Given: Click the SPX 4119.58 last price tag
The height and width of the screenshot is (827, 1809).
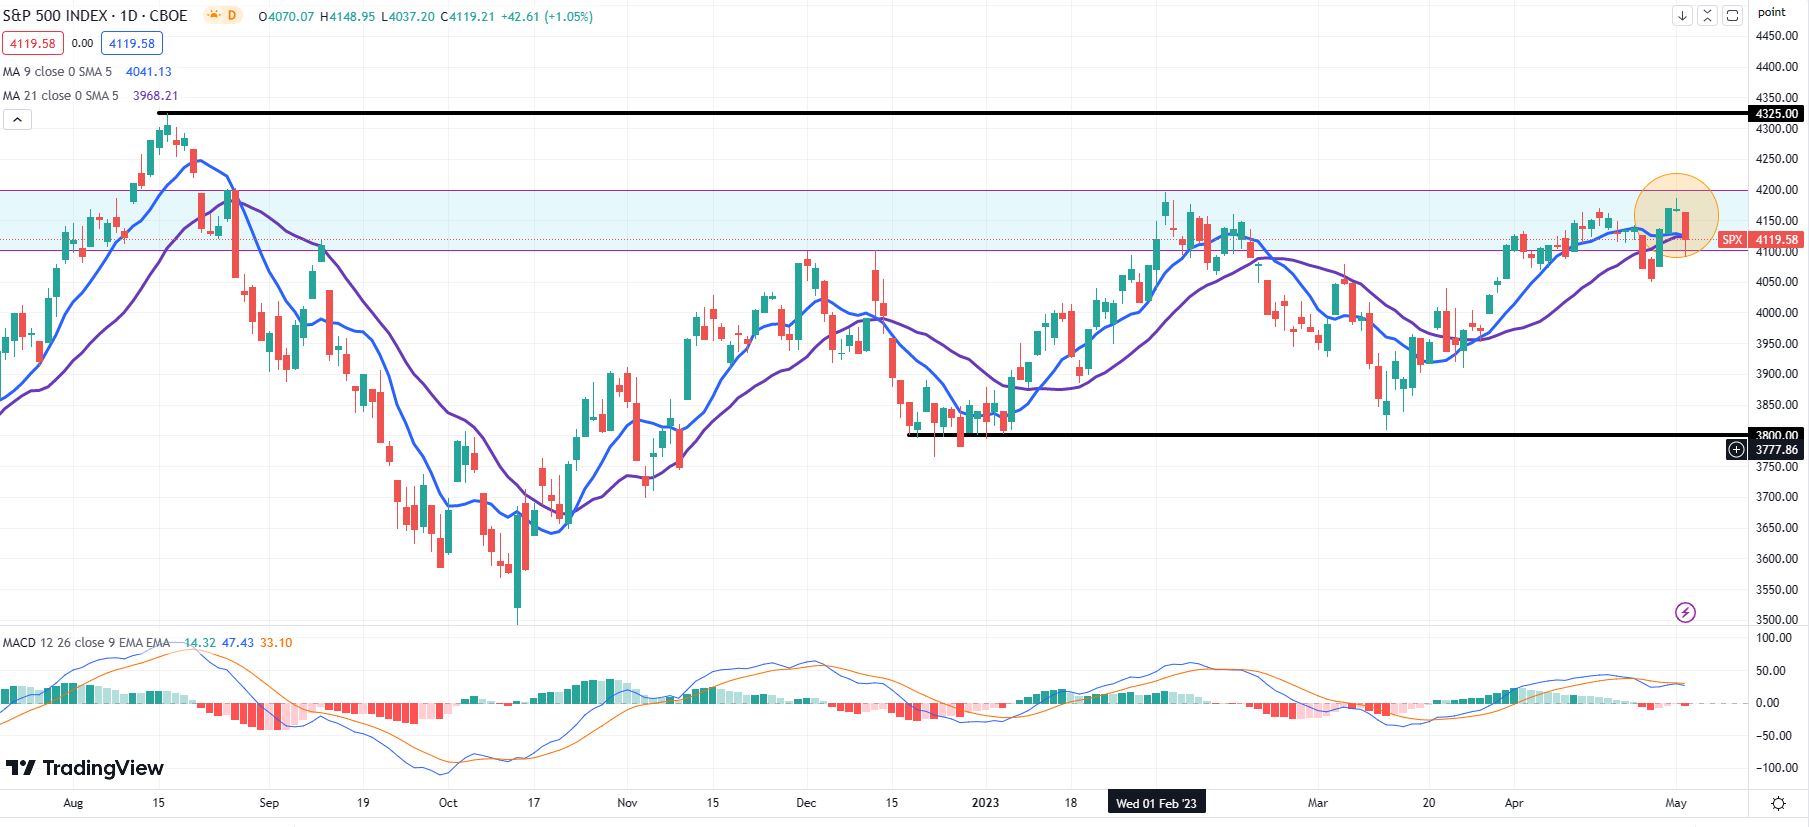Looking at the screenshot, I should pyautogui.click(x=1761, y=240).
